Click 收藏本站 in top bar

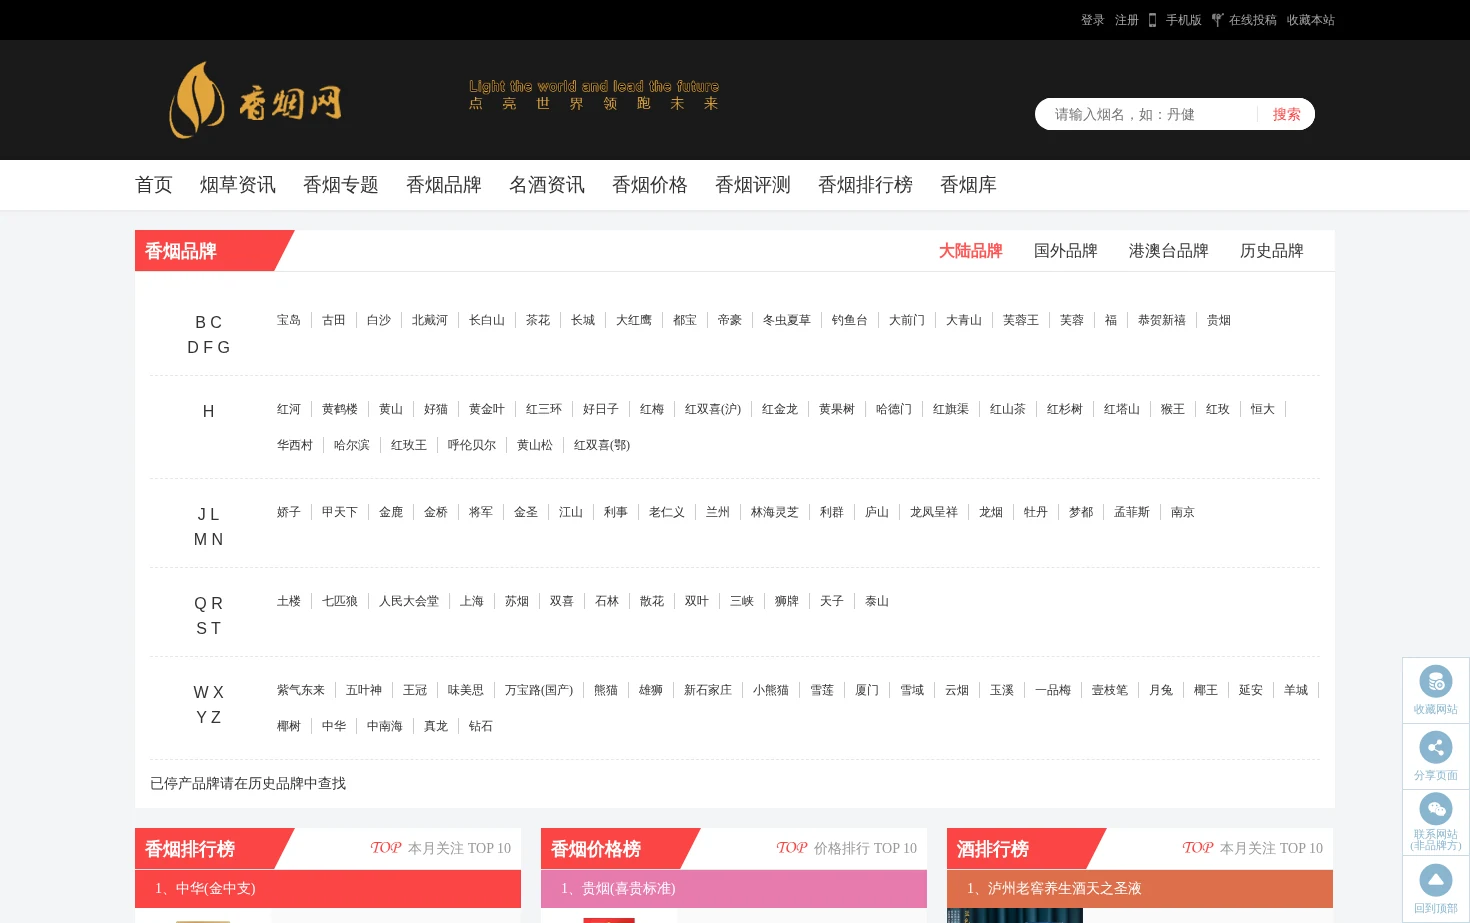click(1311, 20)
